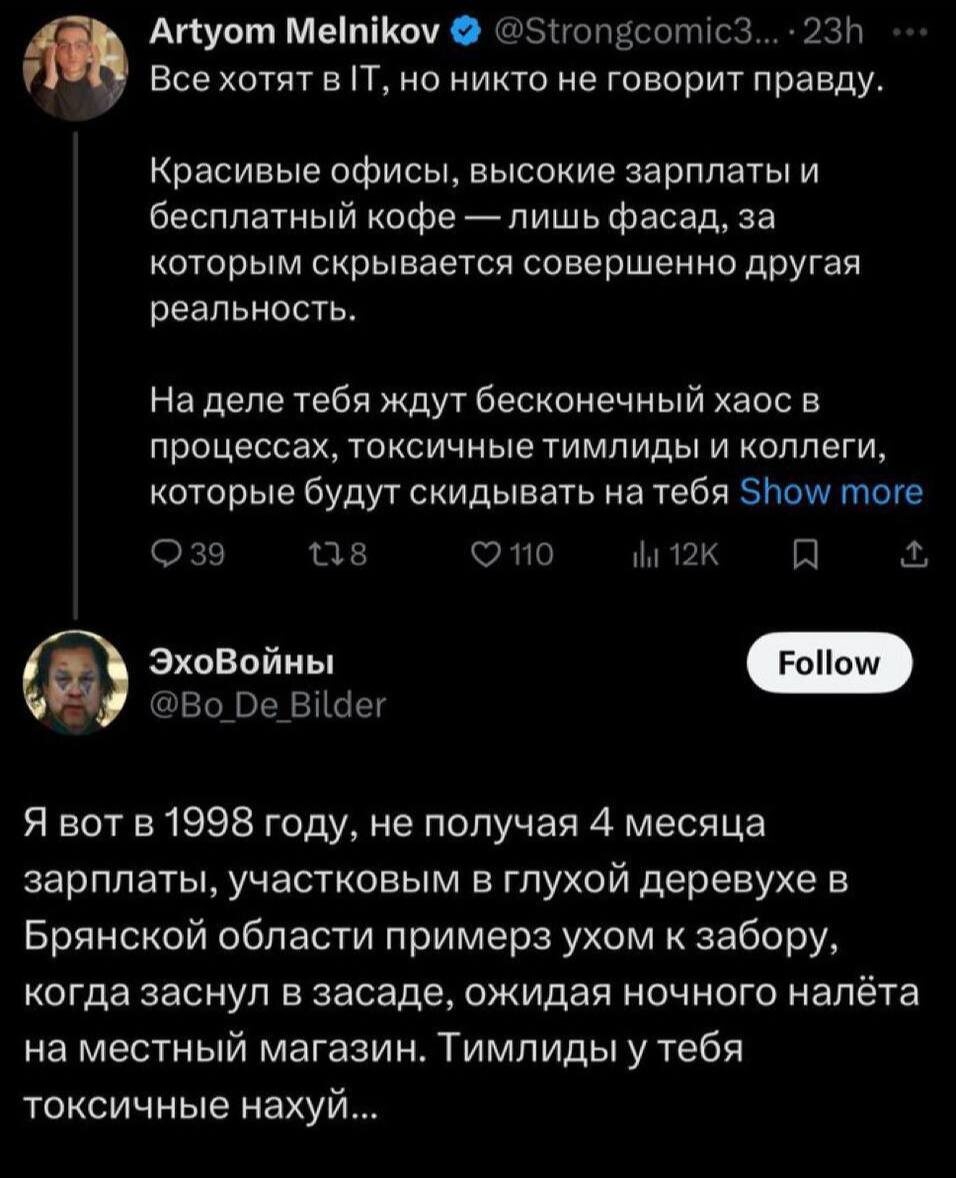Open the reply icon showing 39 comments

click(x=165, y=555)
